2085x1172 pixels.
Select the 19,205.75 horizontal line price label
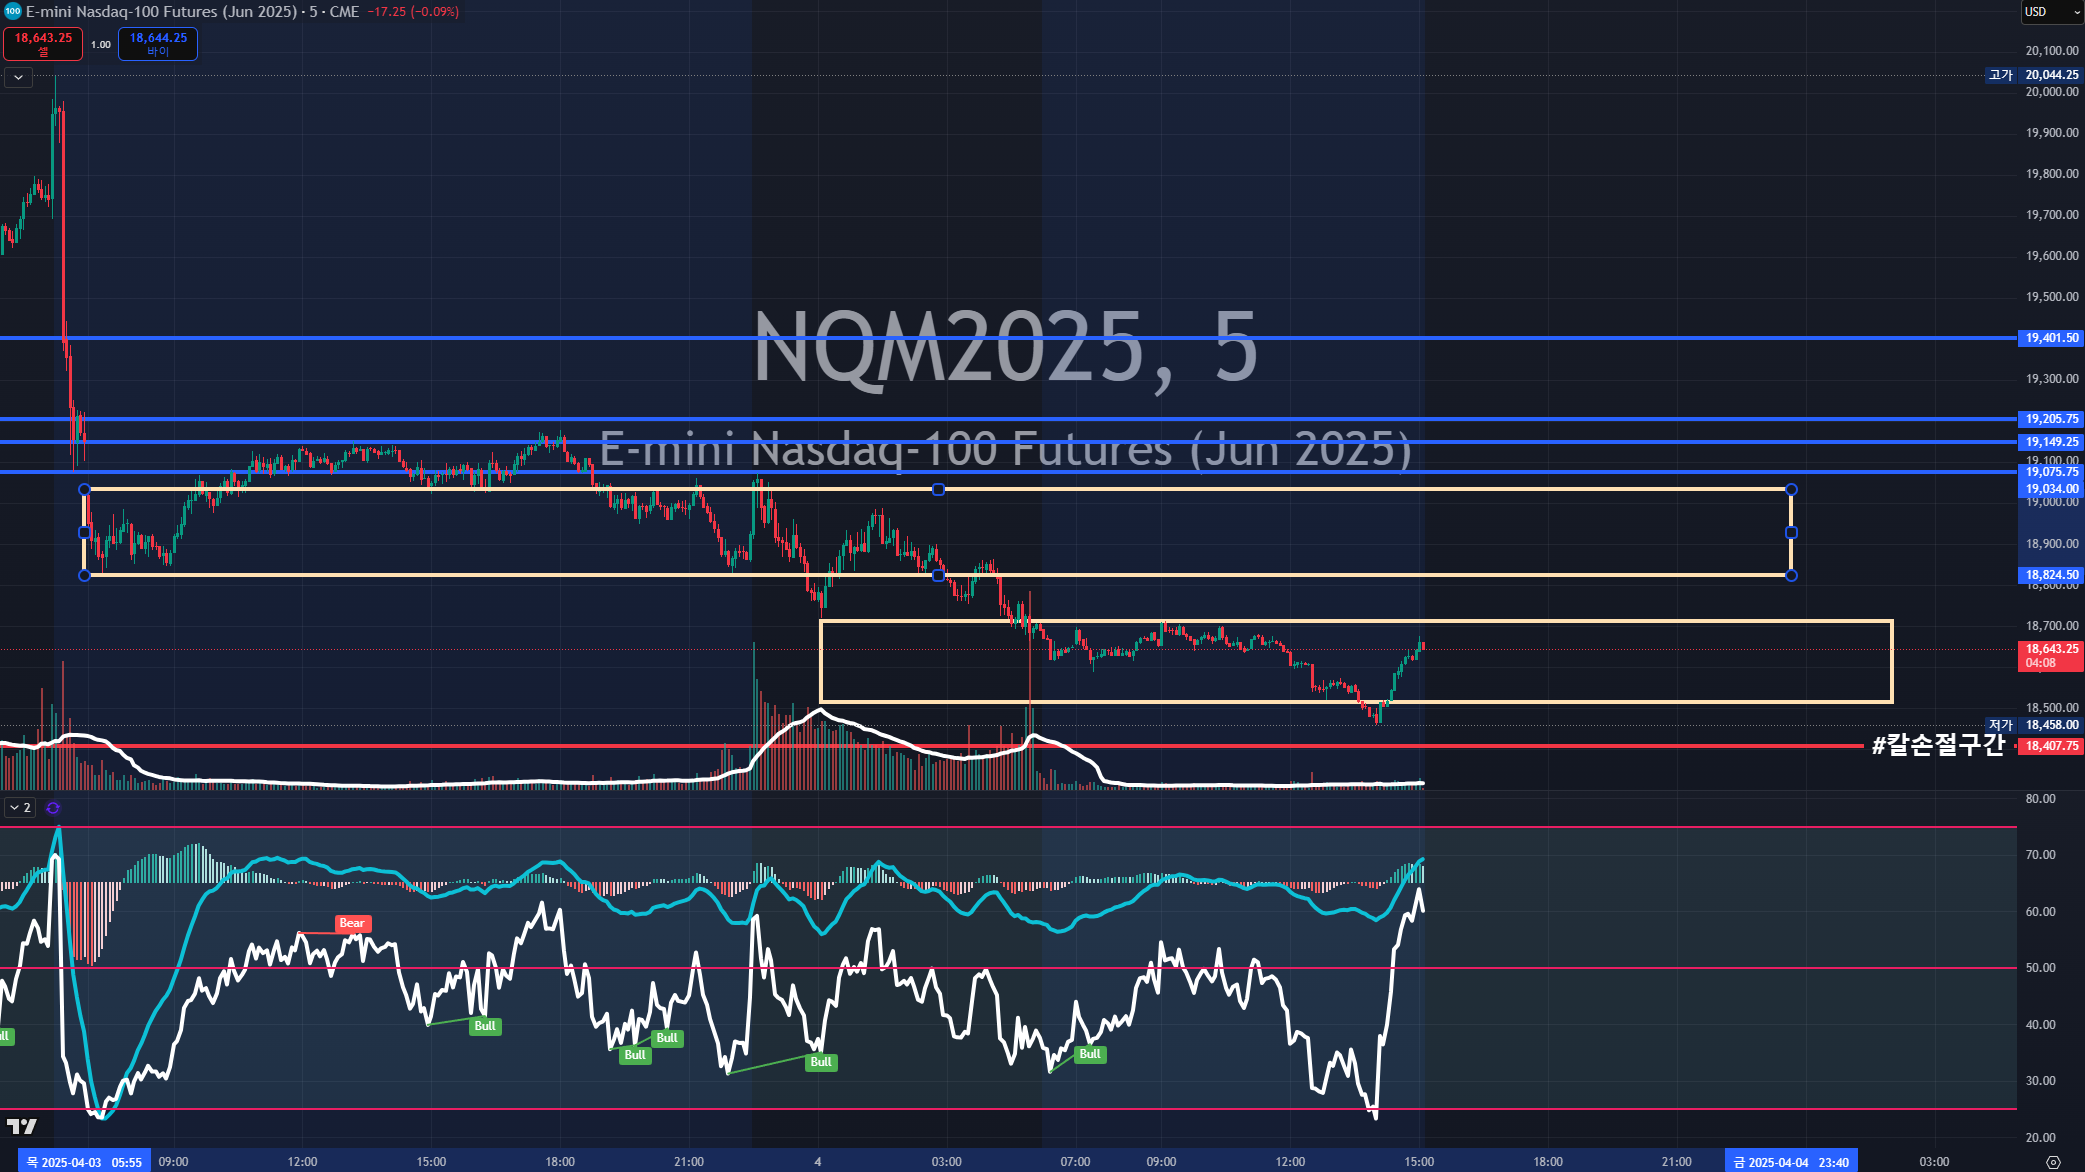coord(2051,419)
